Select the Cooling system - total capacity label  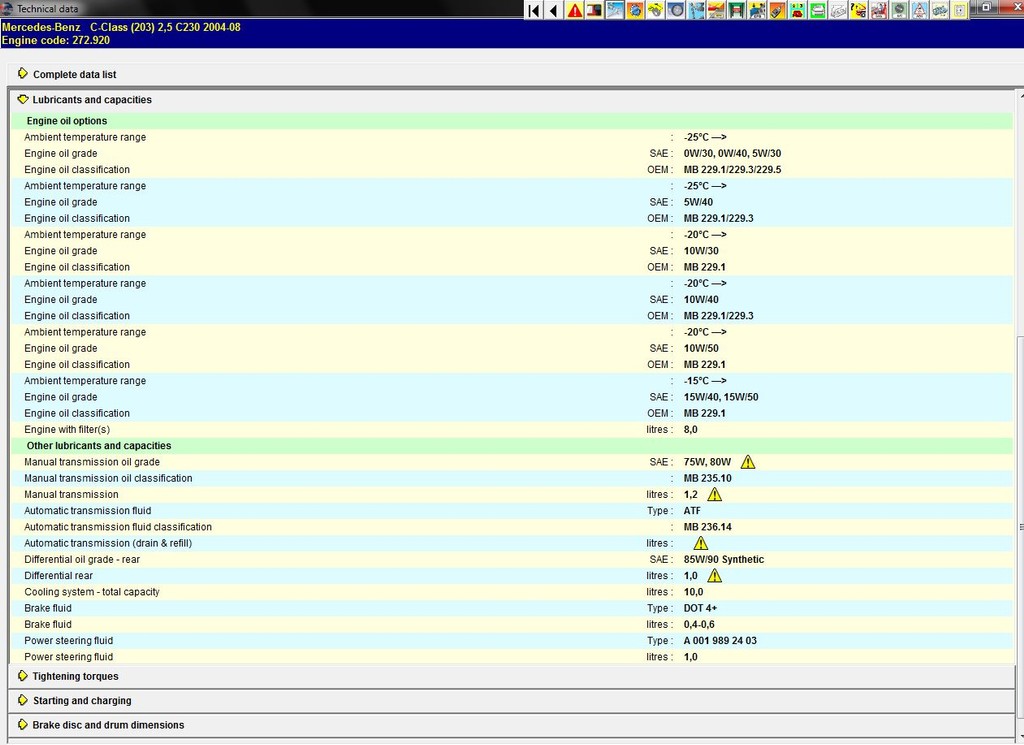point(92,592)
